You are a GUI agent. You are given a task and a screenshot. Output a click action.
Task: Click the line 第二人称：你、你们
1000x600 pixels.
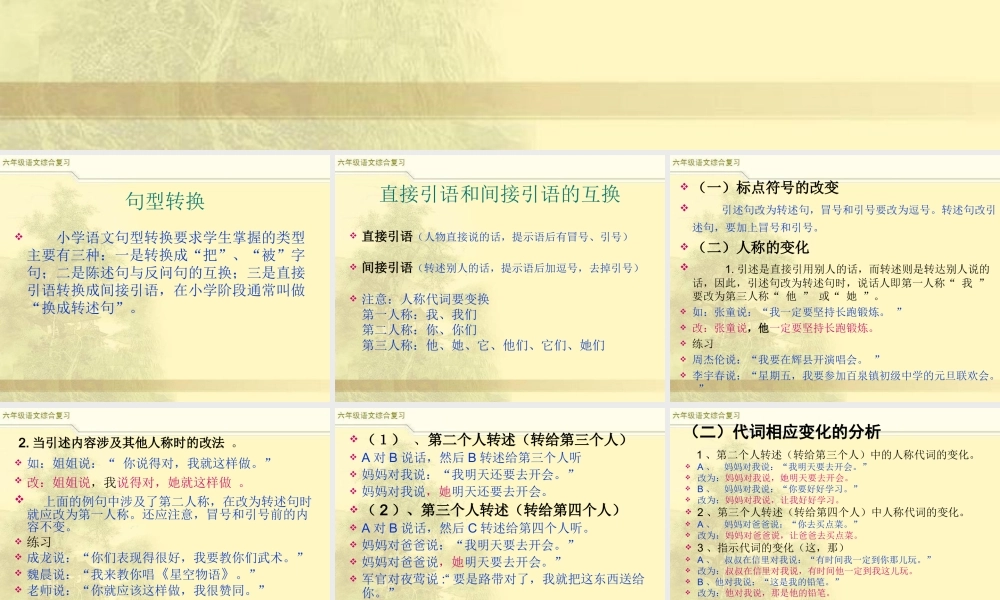(x=419, y=330)
